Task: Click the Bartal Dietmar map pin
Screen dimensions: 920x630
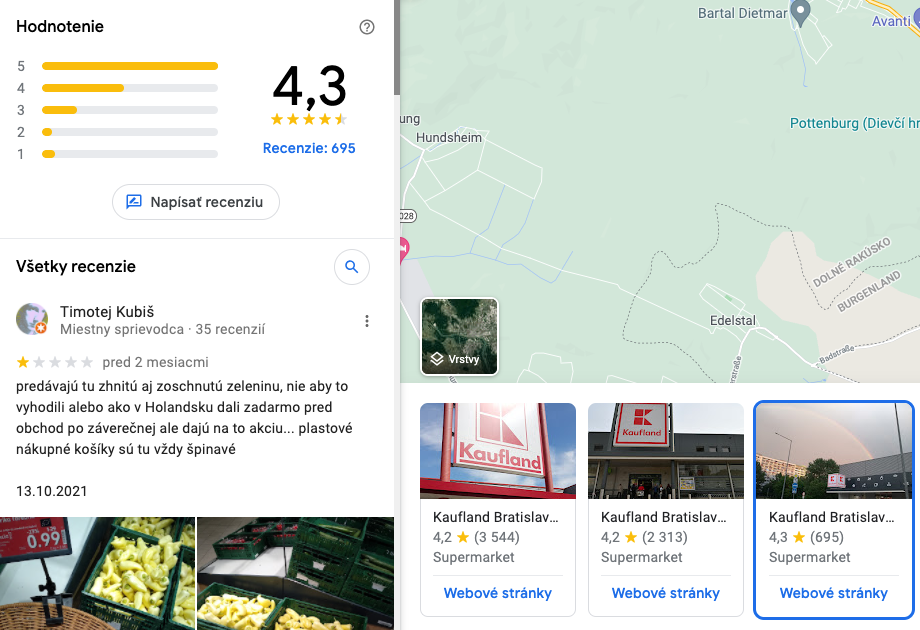Action: pos(799,12)
